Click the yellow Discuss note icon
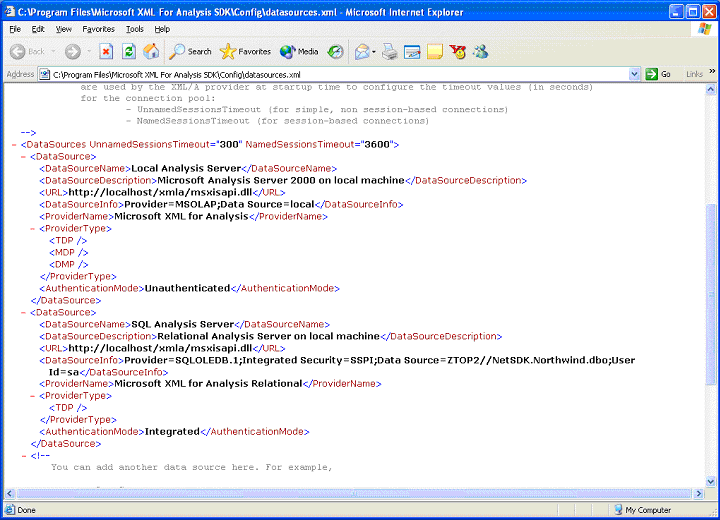Image resolution: width=720 pixels, height=520 pixels. (434, 51)
